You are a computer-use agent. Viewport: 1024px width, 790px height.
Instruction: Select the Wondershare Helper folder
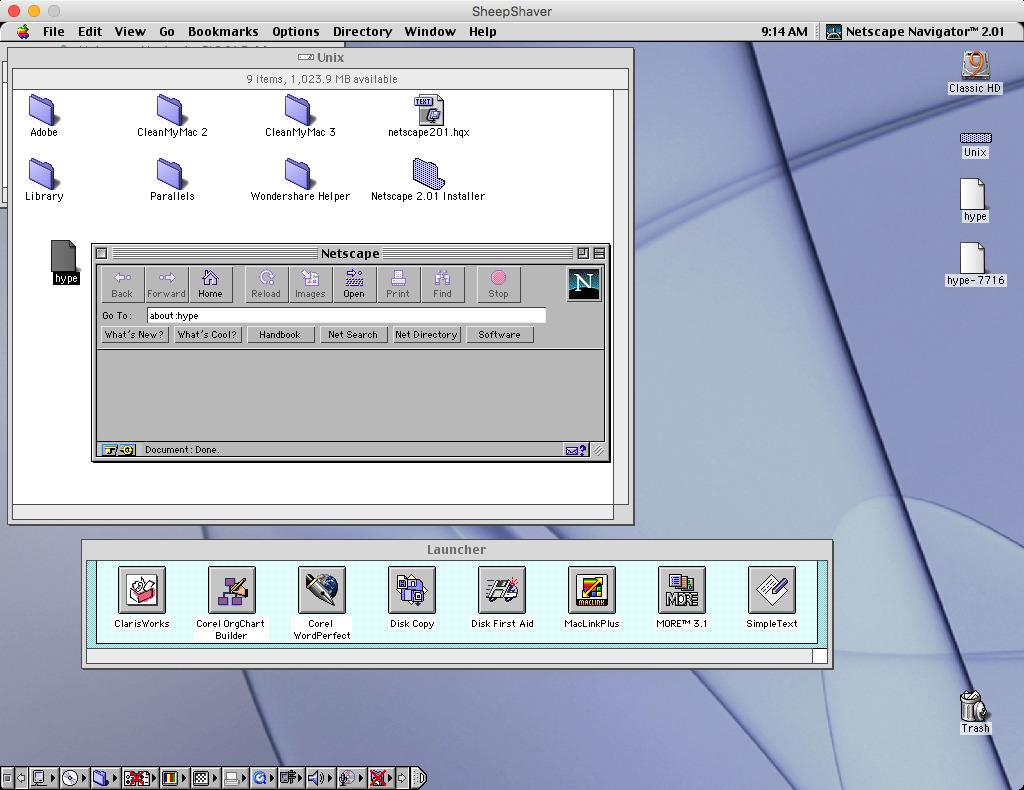pos(299,174)
